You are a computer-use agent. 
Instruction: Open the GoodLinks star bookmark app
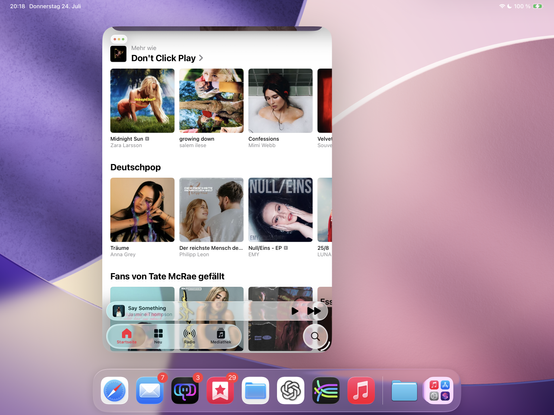click(220, 390)
